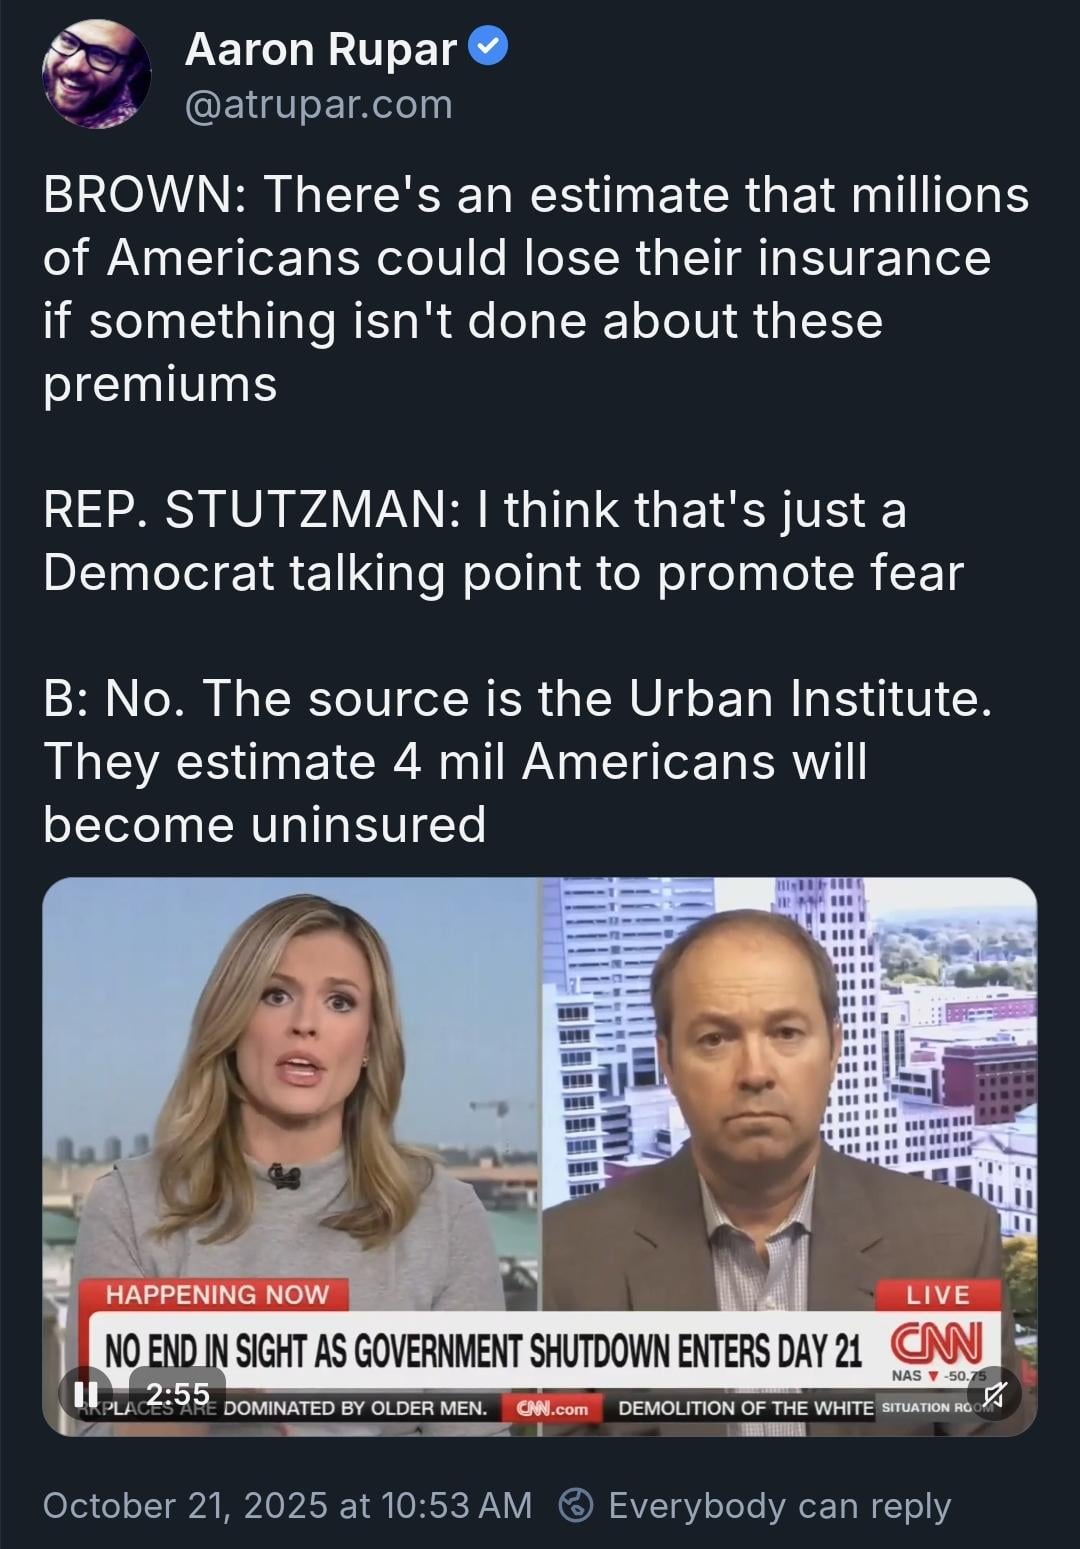1080x1549 pixels.
Task: Click the blue verified checkmark badge
Action: [x=489, y=47]
